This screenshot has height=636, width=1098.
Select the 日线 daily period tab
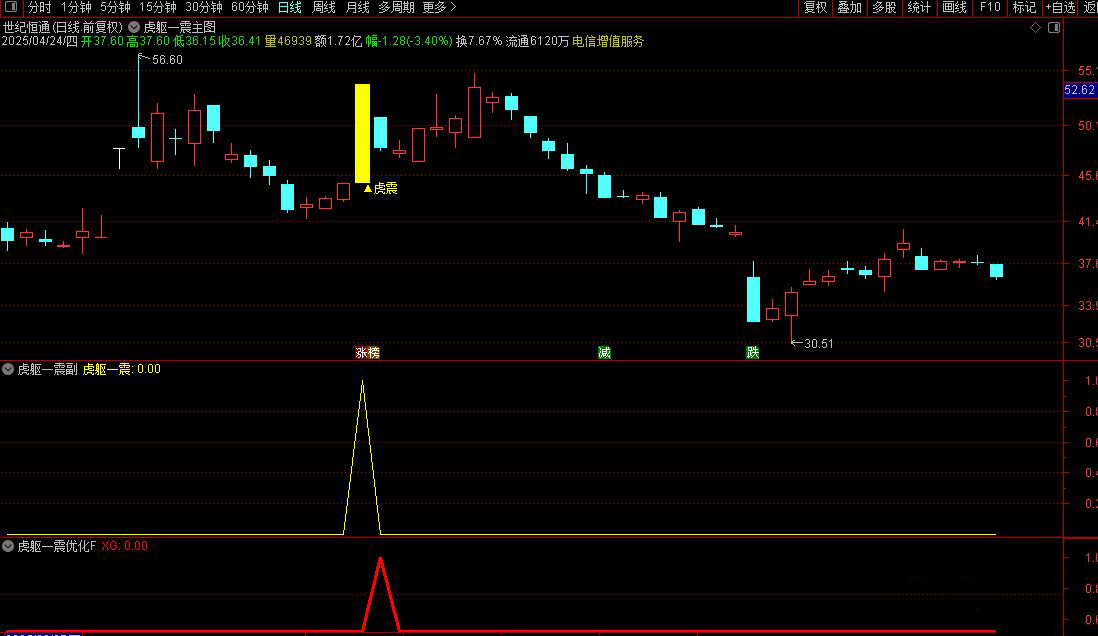tap(290, 7)
